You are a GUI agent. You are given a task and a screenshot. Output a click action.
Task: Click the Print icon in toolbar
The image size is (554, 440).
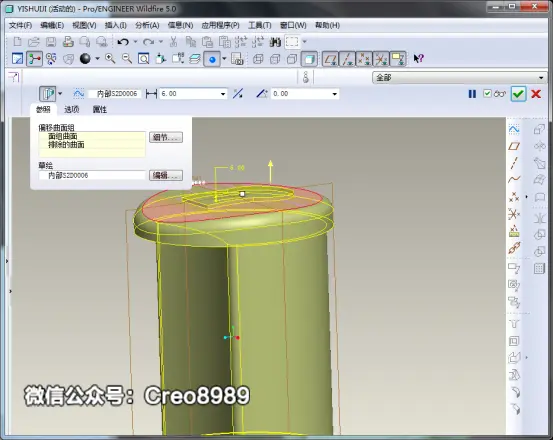point(68,42)
